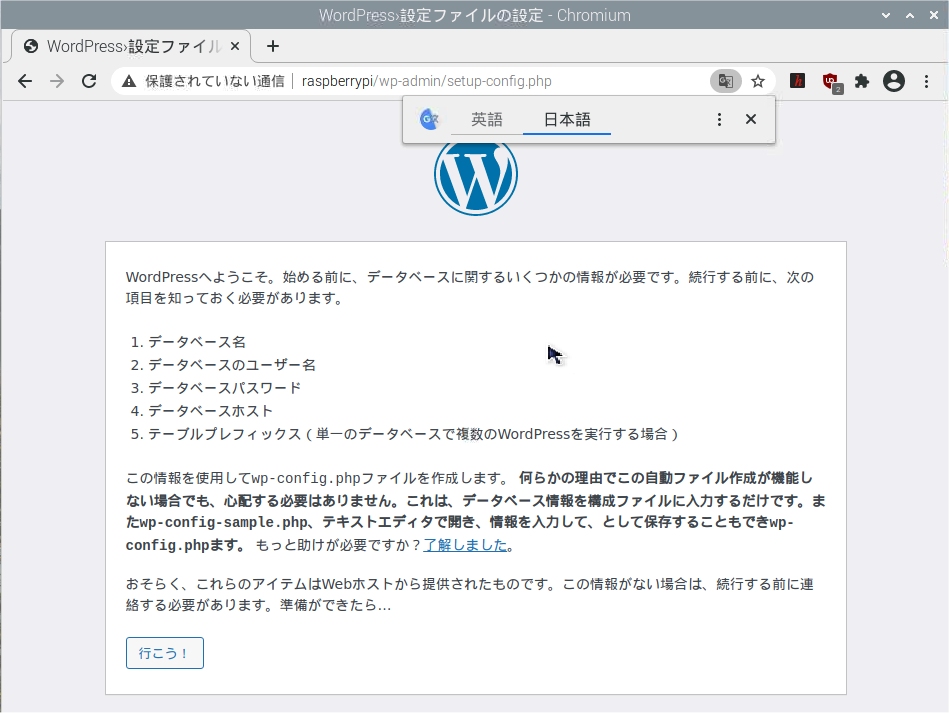Click list item データベースのユーザー名
Screen dimensions: 949x713
(232, 365)
